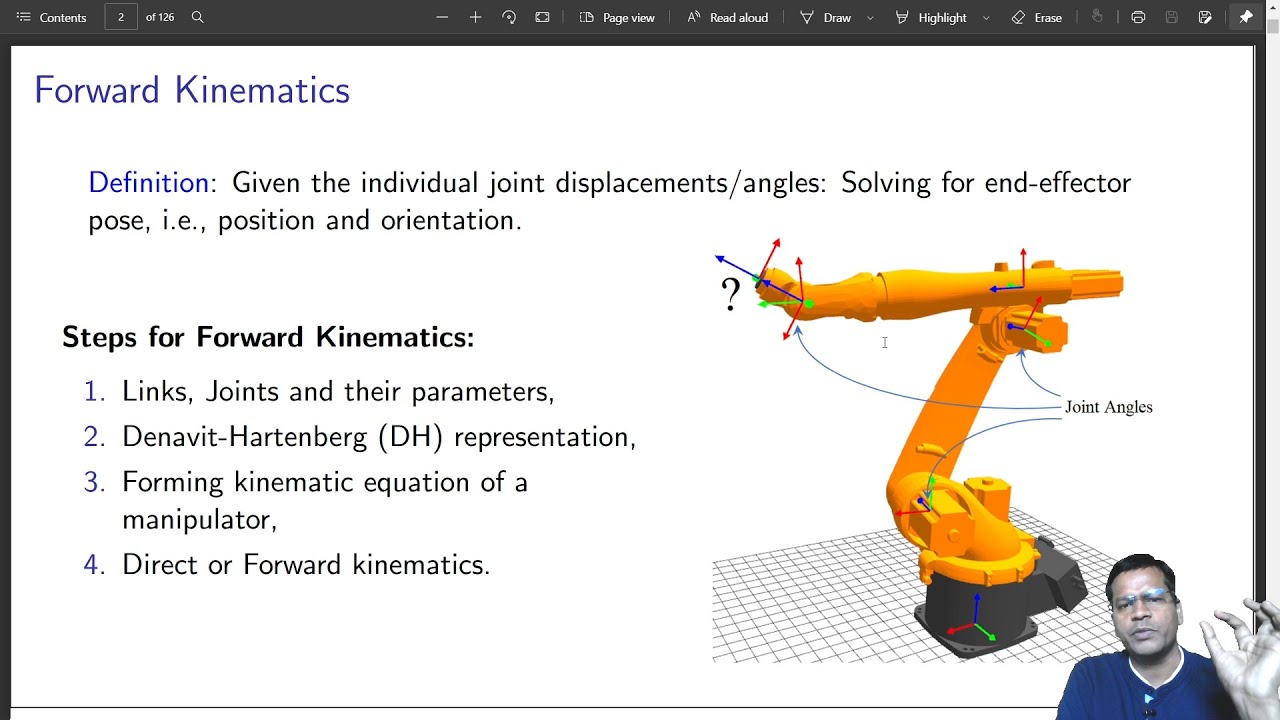Click the page number input field
1280x720 pixels.
[x=121, y=17]
